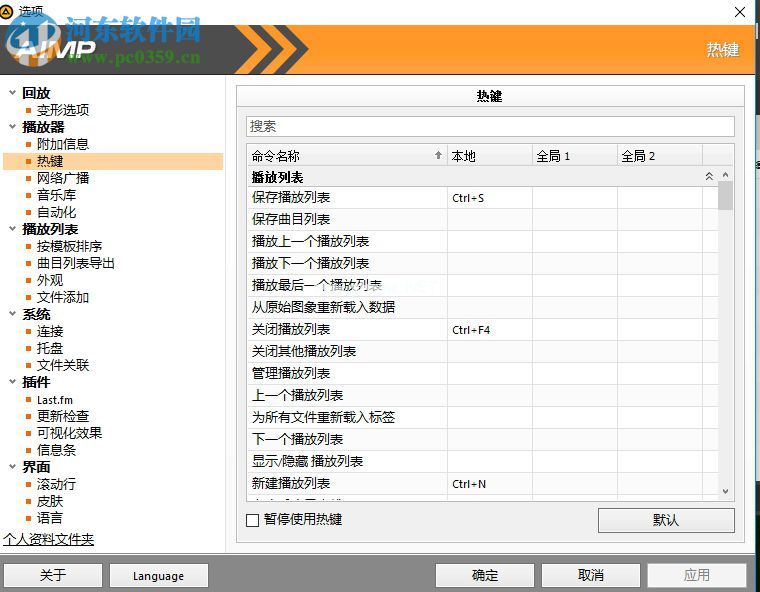Click the Ctrl+S local hotkey cell
760x592 pixels.
pyautogui.click(x=490, y=198)
